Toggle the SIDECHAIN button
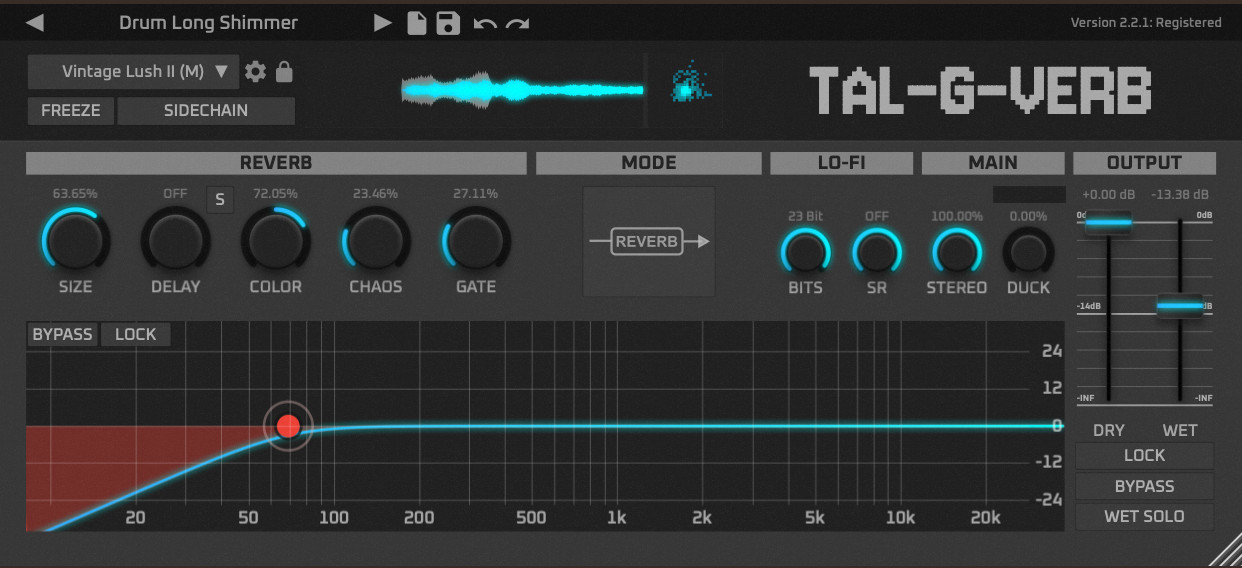 tap(206, 110)
